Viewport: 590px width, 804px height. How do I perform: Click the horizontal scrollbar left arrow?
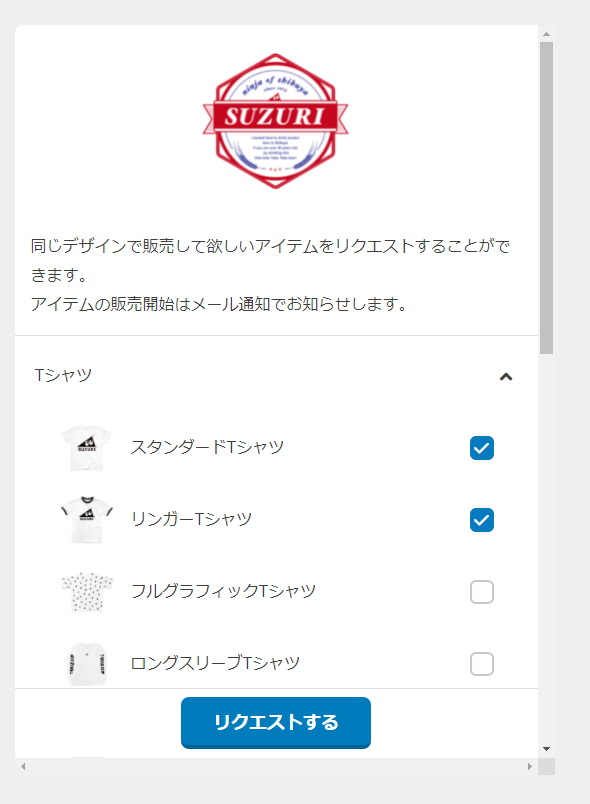coord(23,767)
